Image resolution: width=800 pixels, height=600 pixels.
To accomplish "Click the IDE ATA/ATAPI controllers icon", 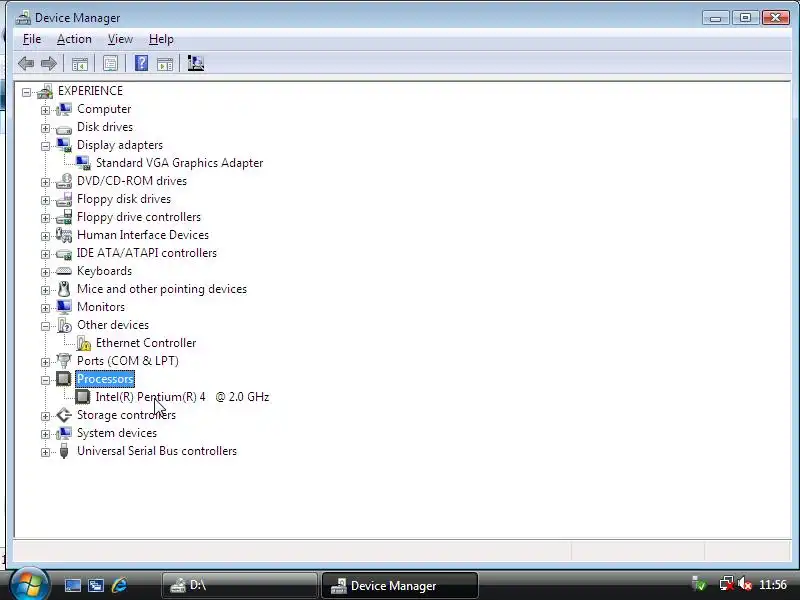I will point(64,254).
